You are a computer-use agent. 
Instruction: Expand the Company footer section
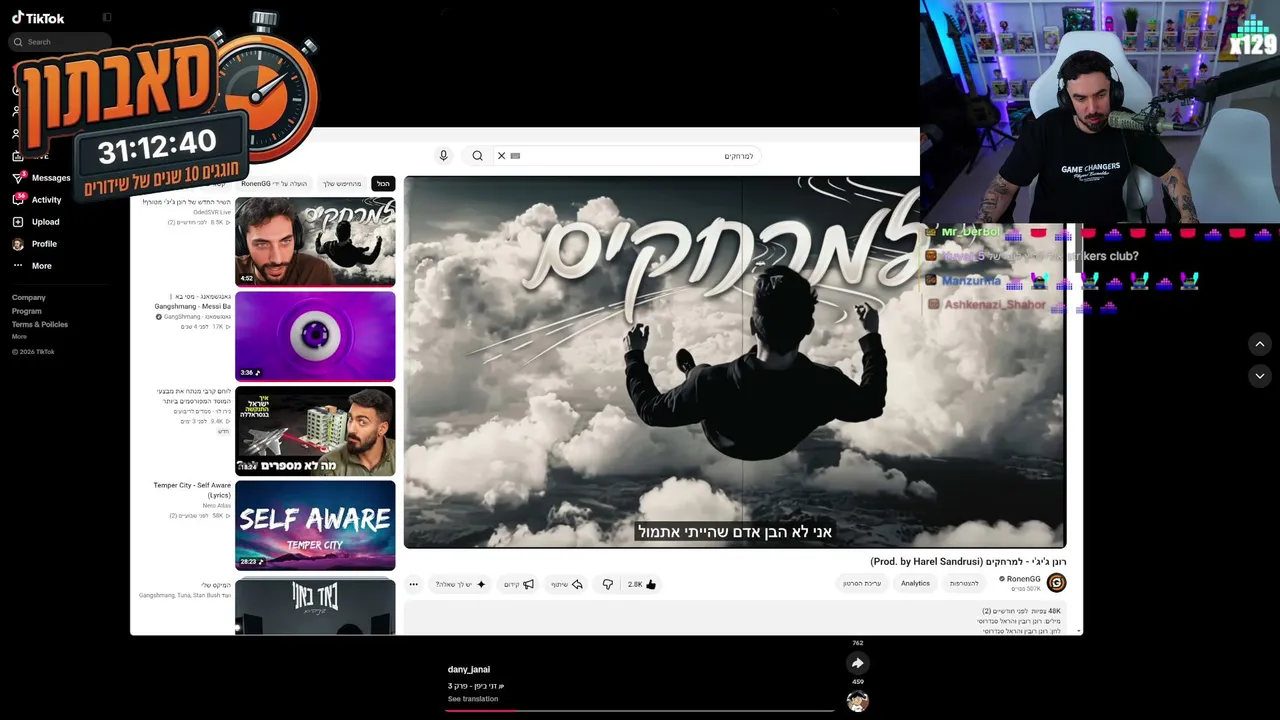(x=29, y=297)
